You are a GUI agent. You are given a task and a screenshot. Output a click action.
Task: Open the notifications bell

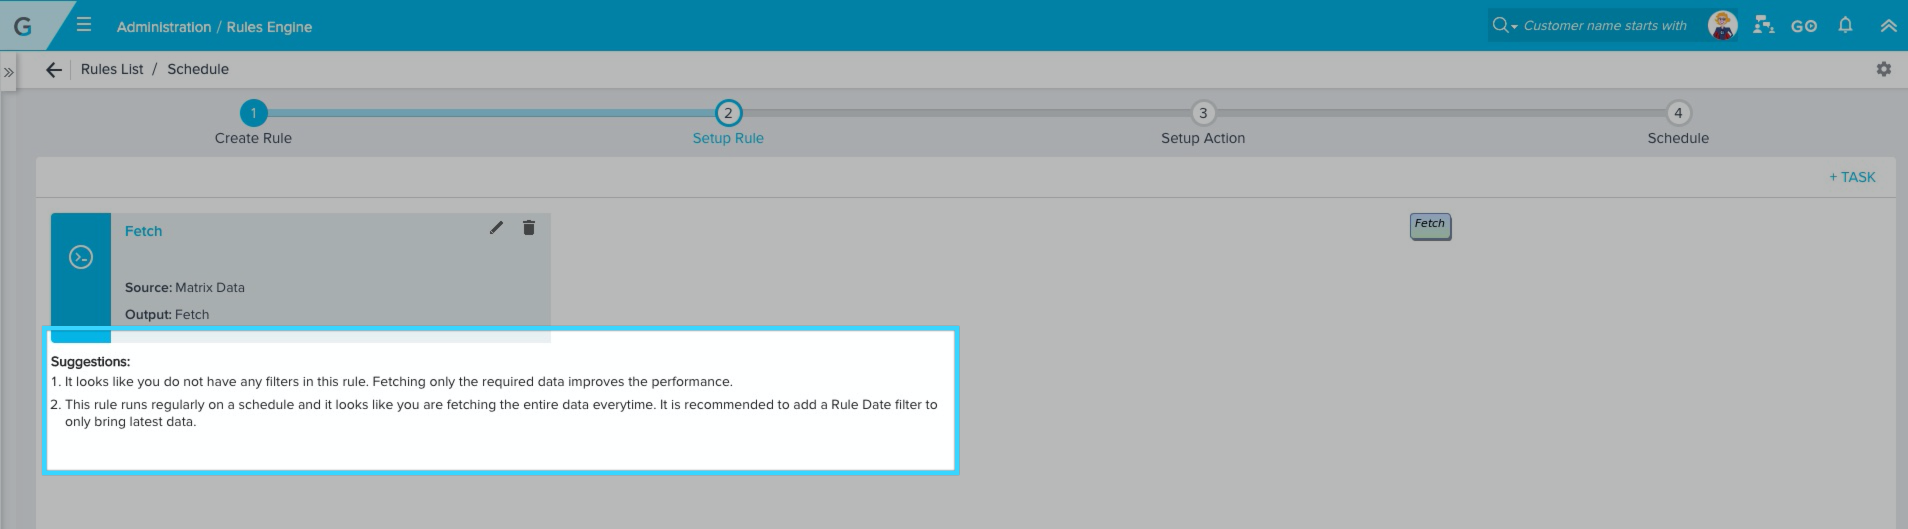click(1845, 25)
